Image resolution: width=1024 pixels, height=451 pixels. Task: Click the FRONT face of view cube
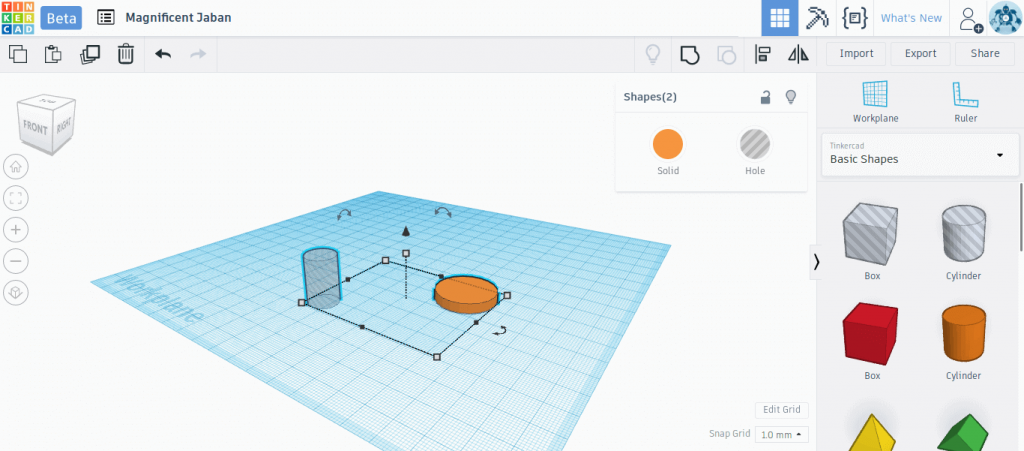pos(34,127)
